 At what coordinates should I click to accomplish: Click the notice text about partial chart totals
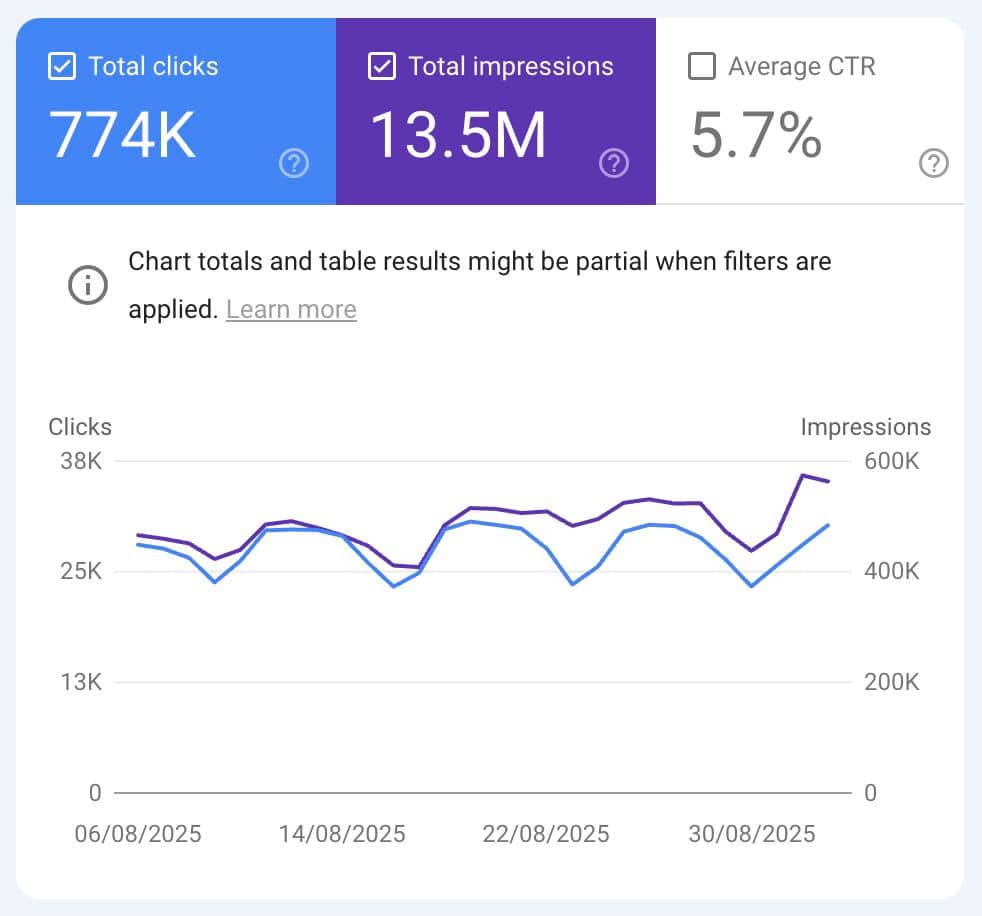tap(480, 263)
